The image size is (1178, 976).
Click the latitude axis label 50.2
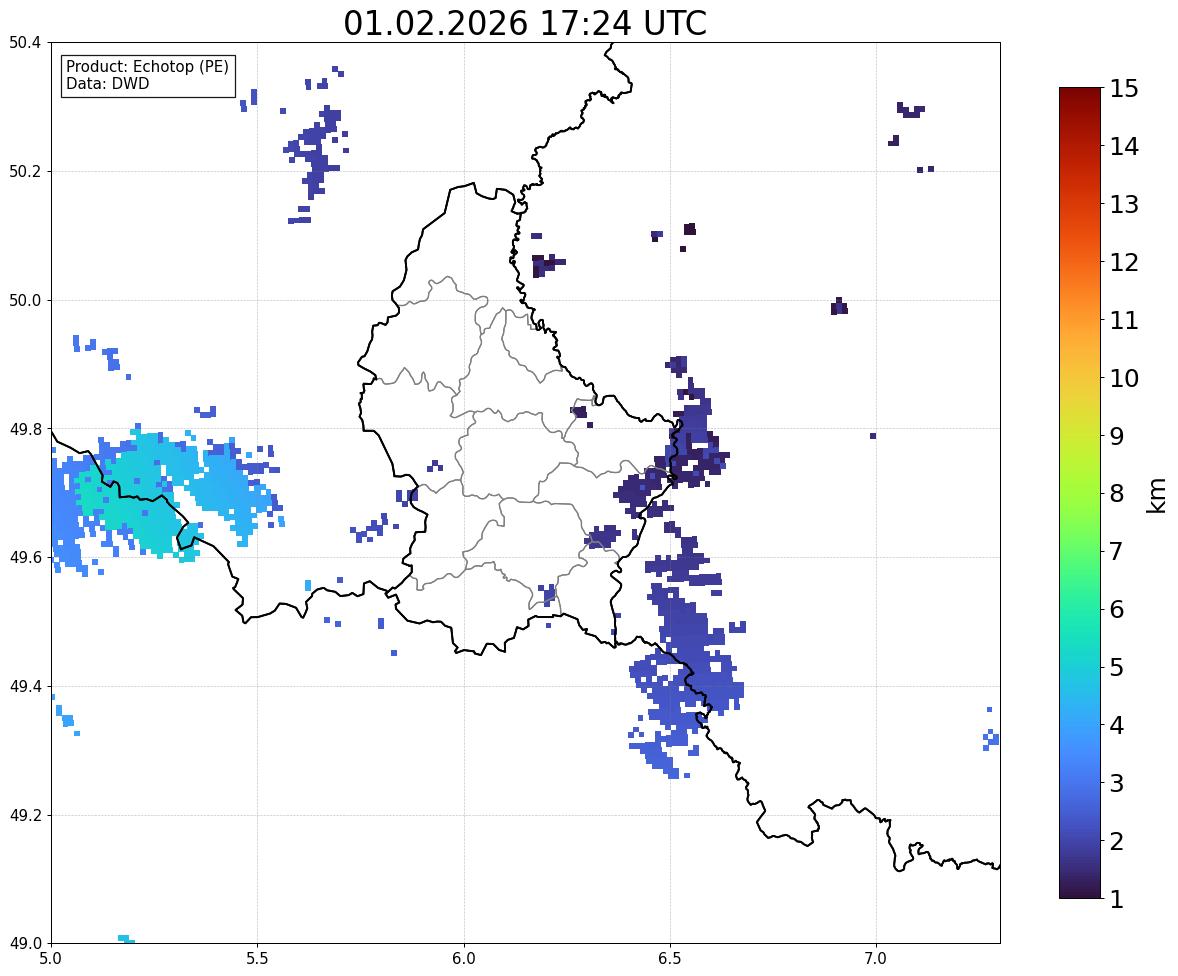coord(25,171)
